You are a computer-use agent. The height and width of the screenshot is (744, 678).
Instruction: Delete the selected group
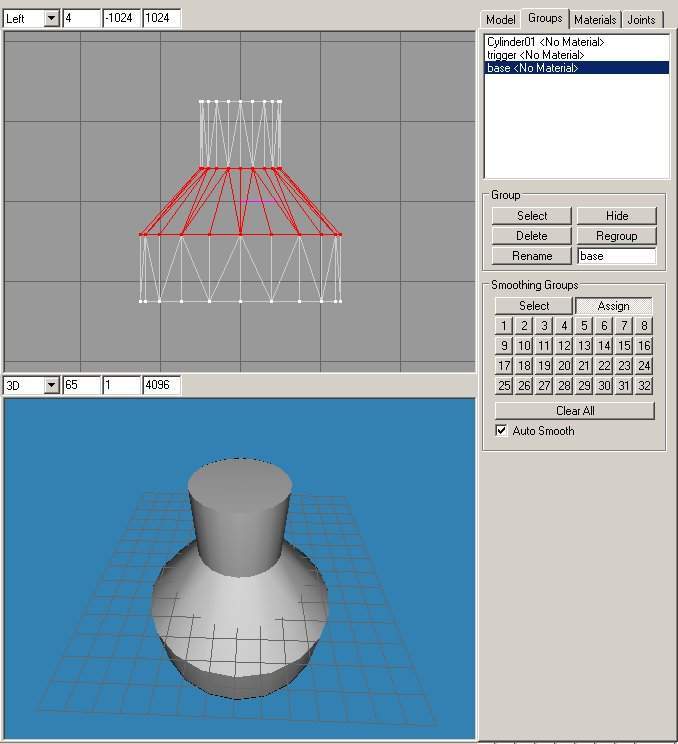532,236
